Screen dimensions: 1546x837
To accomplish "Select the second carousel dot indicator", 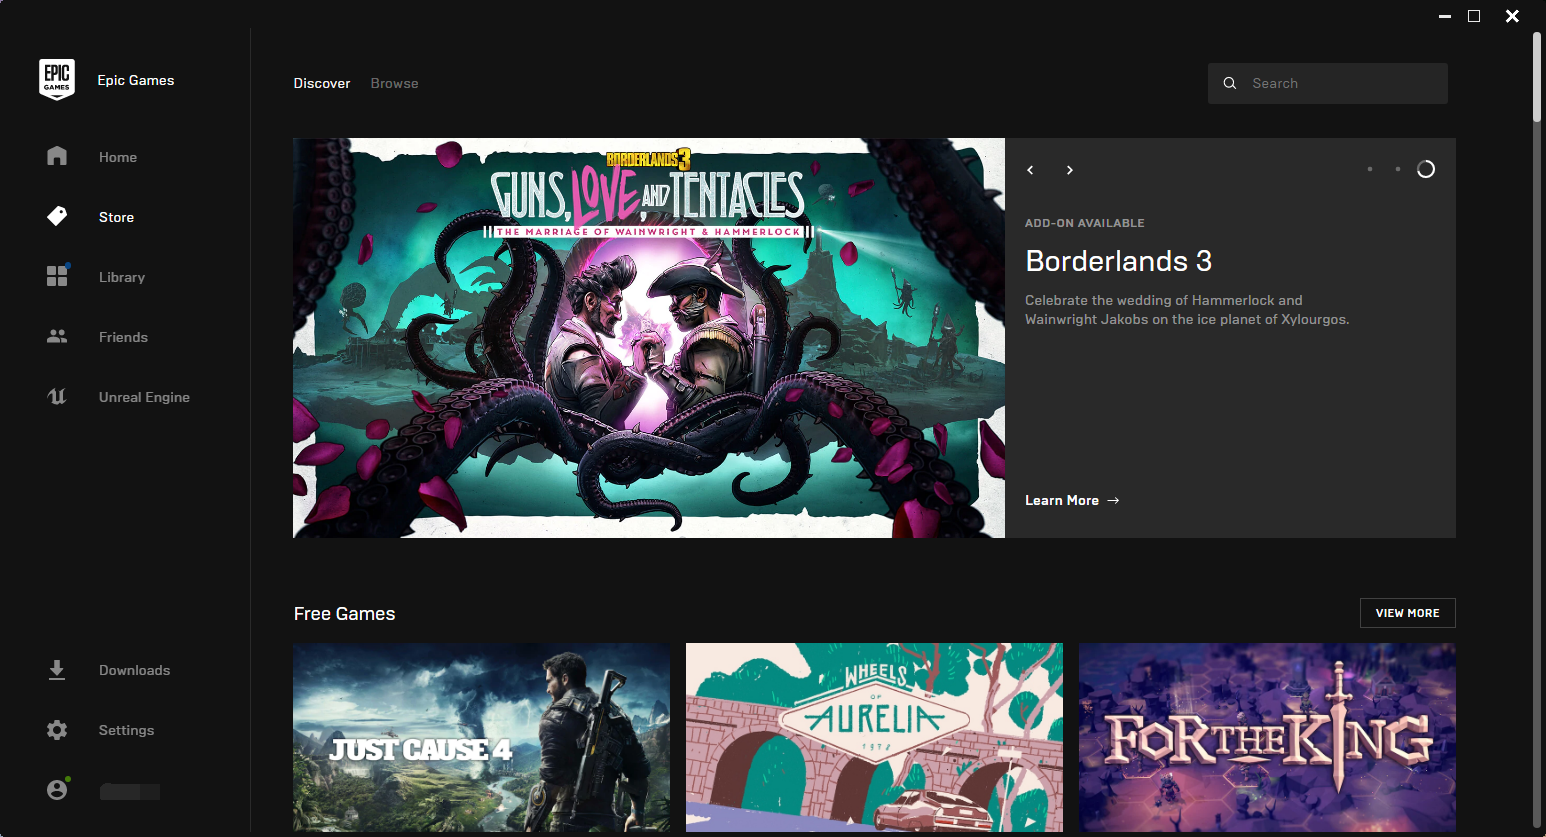I will 1397,169.
